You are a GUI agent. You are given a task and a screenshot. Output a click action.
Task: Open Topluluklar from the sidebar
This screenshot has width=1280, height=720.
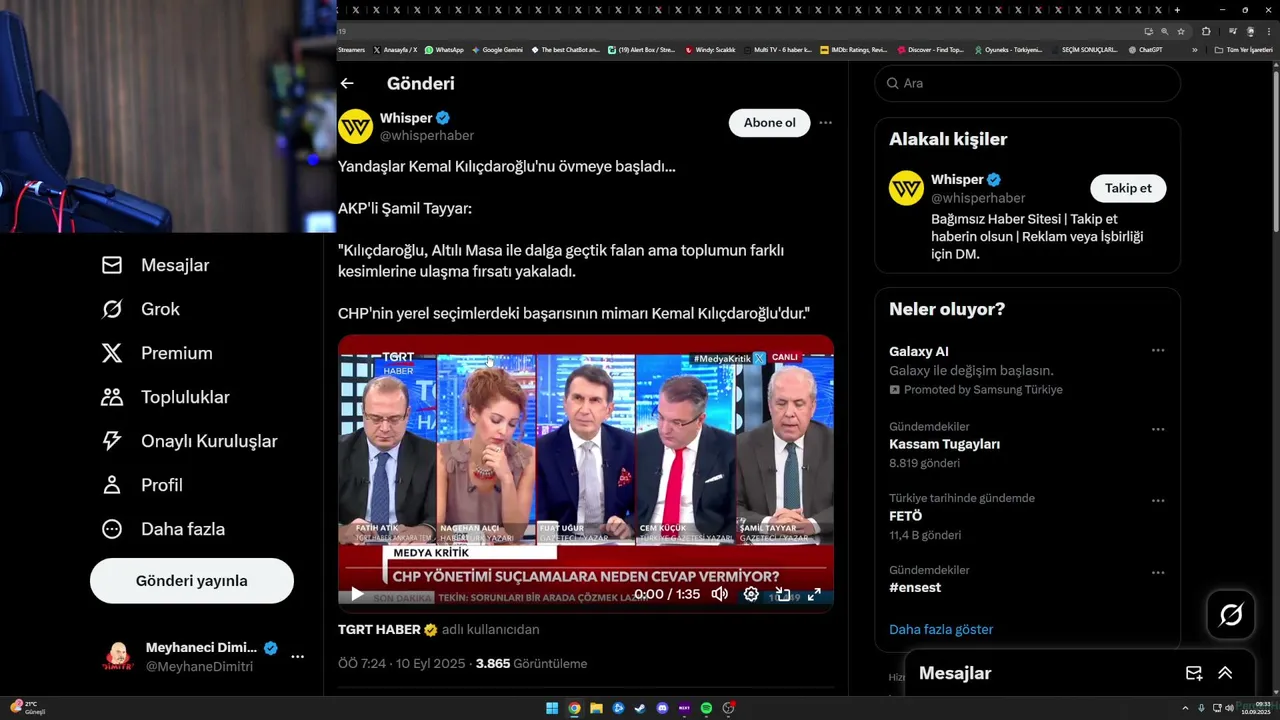[x=165, y=397]
